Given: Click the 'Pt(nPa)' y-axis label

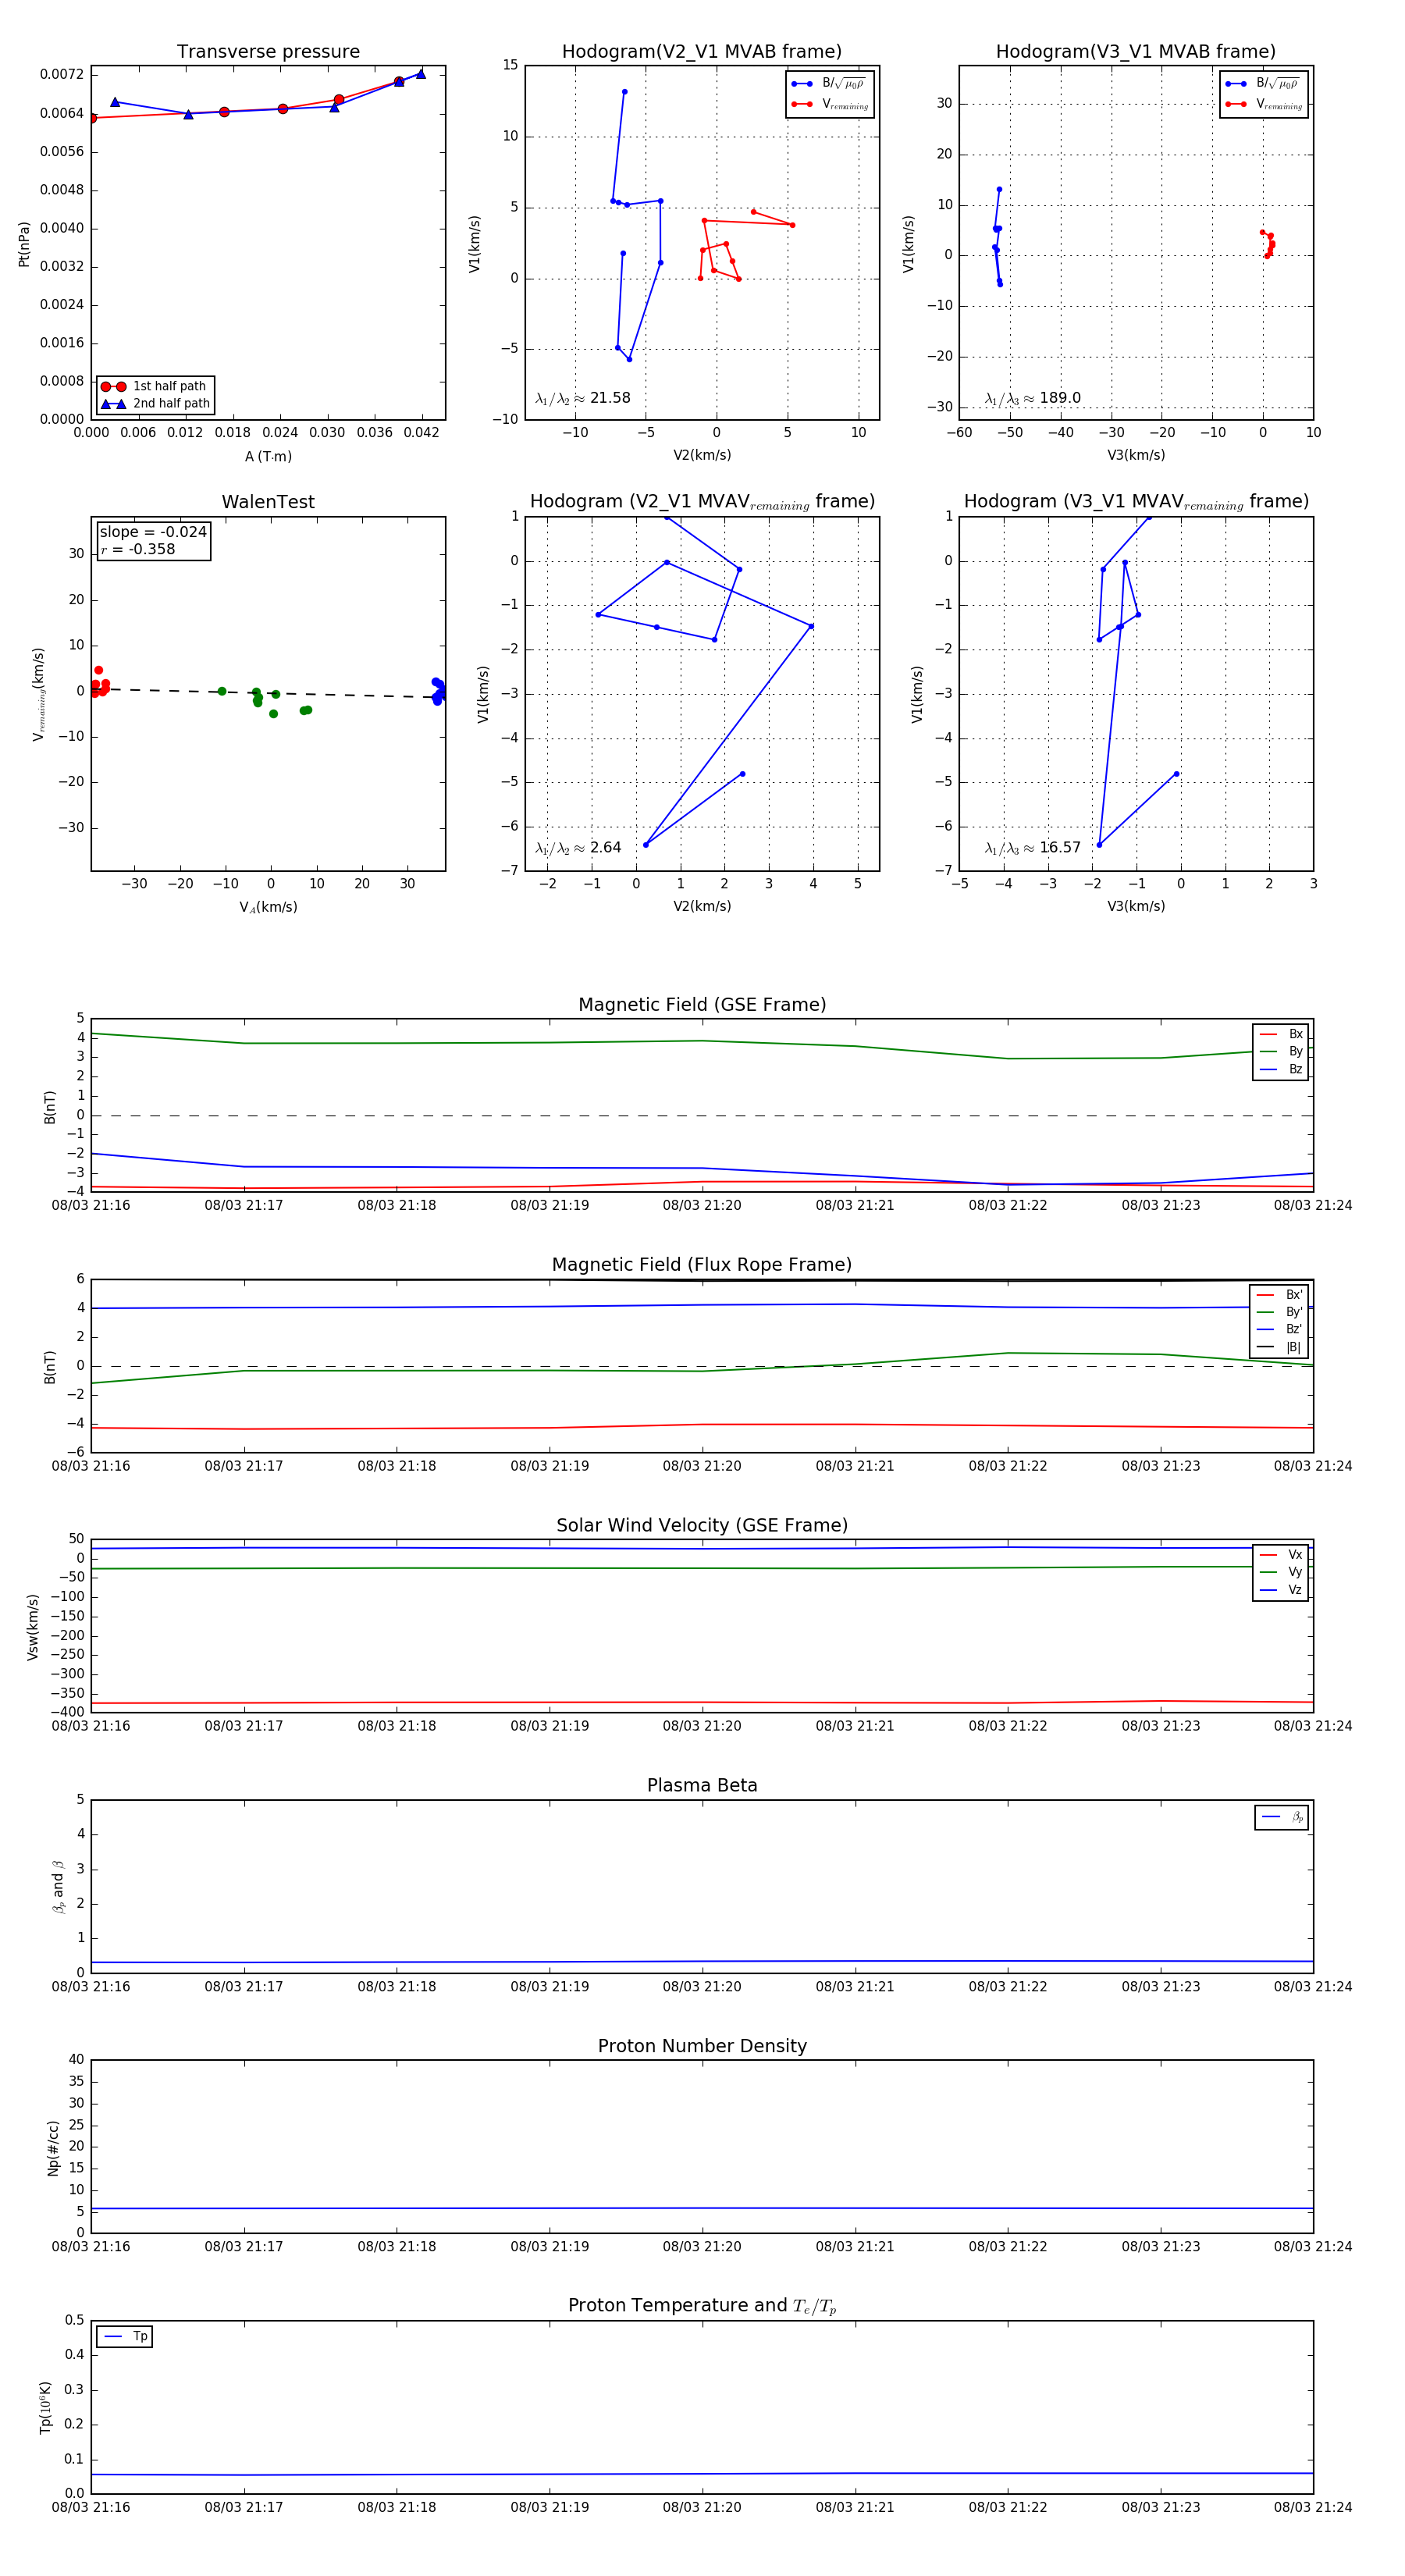Looking at the screenshot, I should (x=24, y=244).
